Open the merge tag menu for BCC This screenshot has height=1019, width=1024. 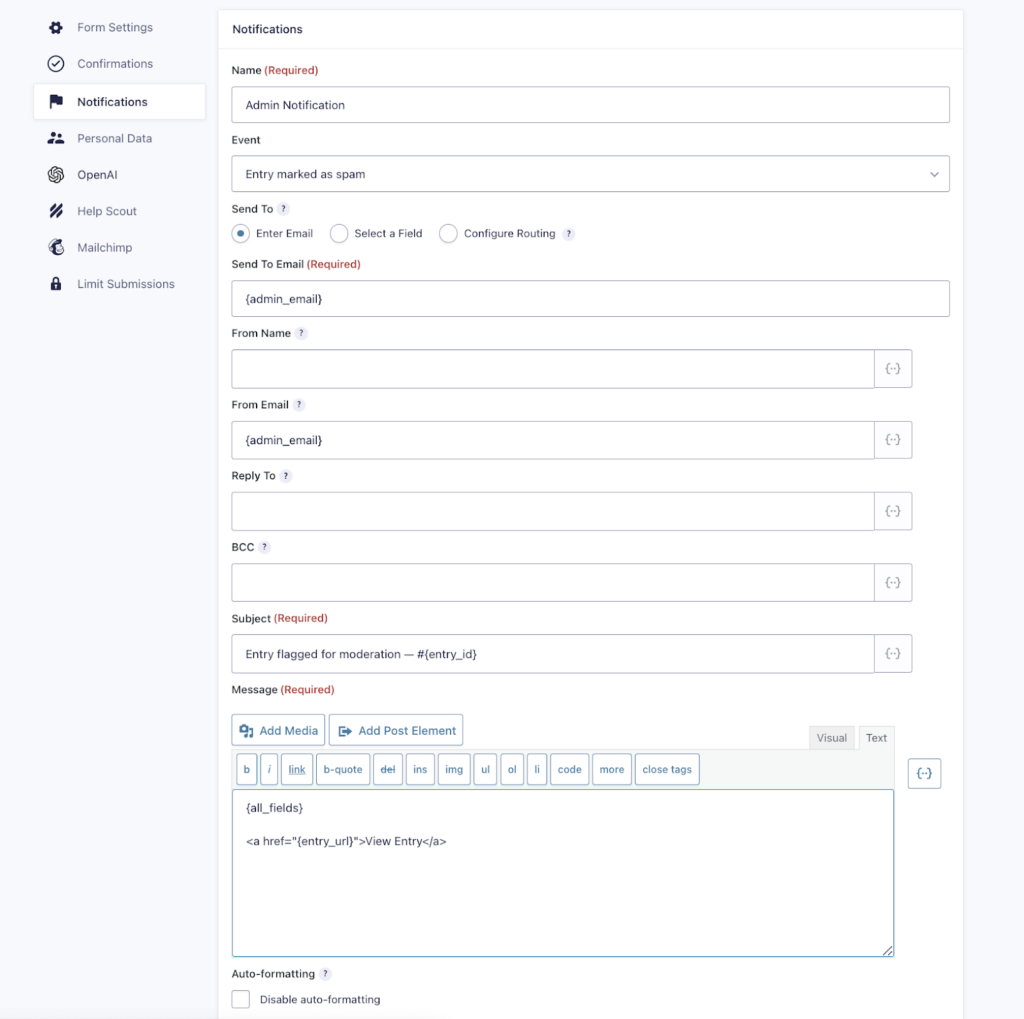[893, 582]
